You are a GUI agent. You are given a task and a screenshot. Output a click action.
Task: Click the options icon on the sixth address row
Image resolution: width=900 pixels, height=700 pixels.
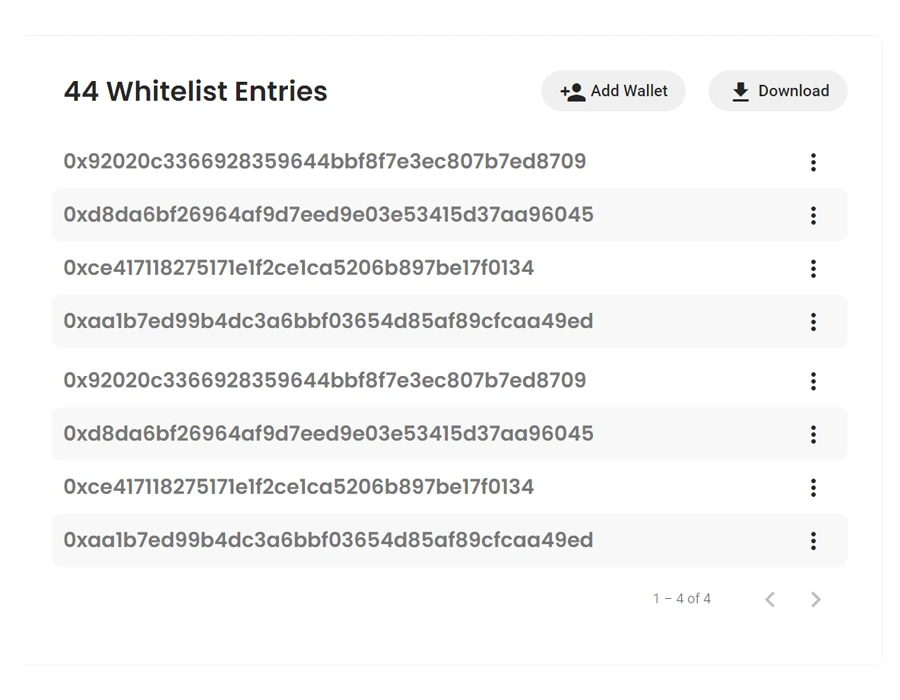click(x=814, y=434)
